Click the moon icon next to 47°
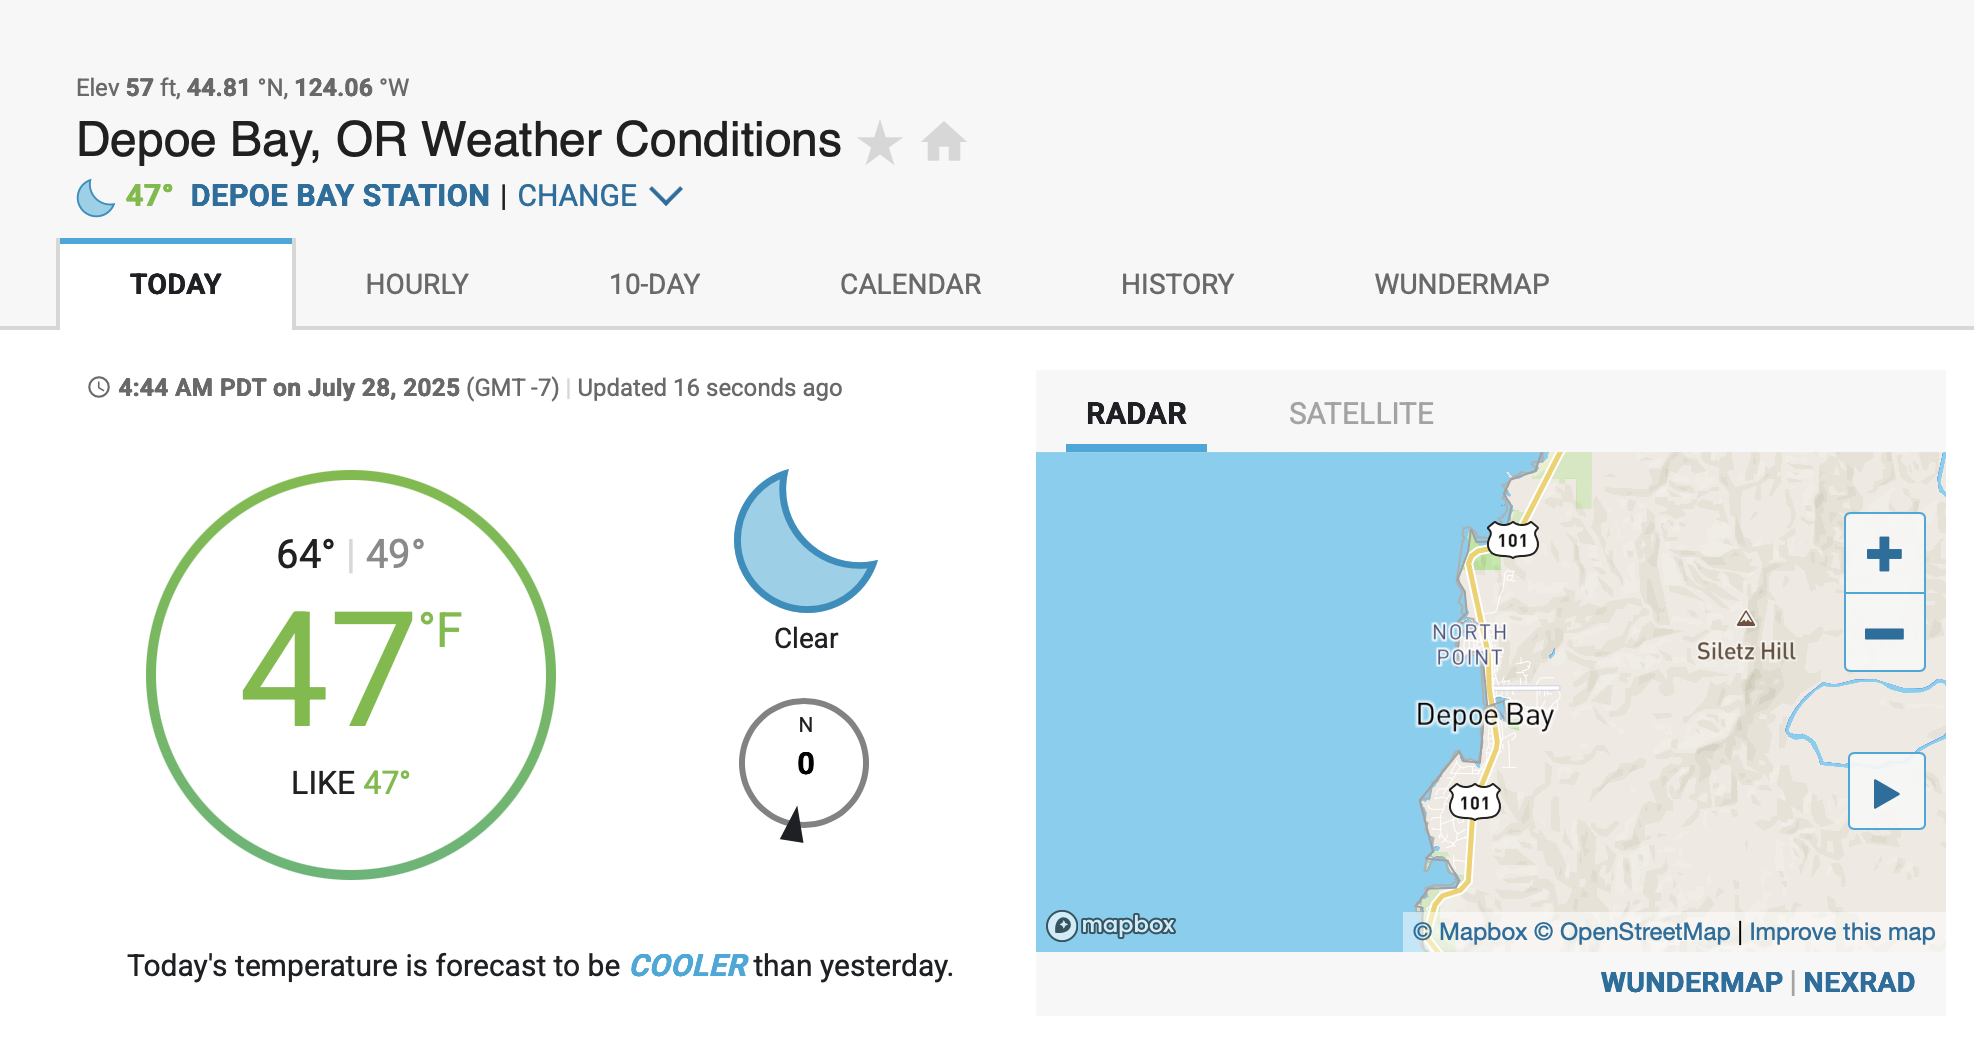Viewport: 1974px width, 1048px height. click(95, 196)
